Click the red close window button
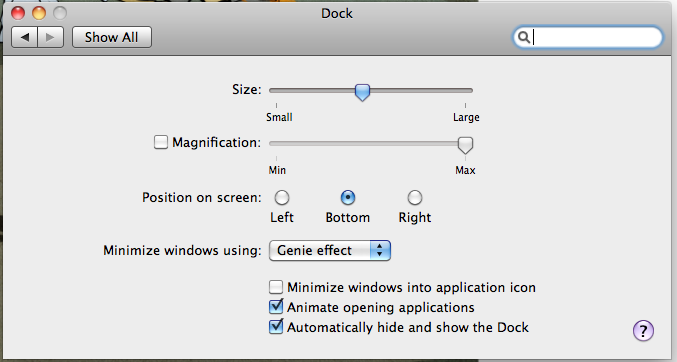This screenshot has width=677, height=362. coord(18,13)
